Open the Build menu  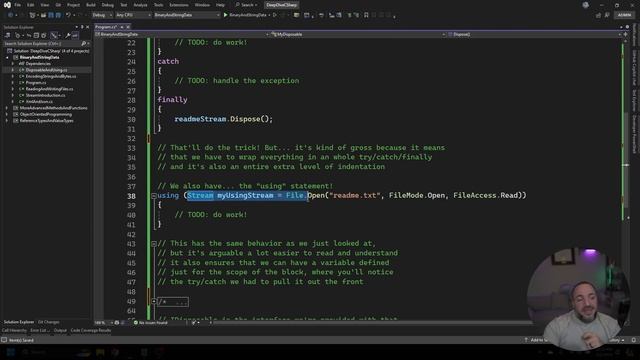click(x=91, y=5)
